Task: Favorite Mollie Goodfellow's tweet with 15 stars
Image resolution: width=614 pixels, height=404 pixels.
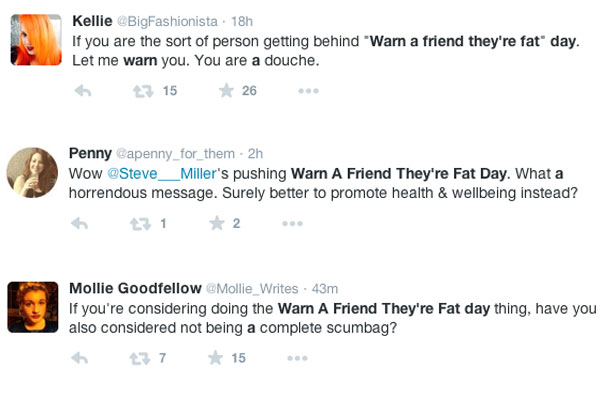Action: (x=215, y=358)
